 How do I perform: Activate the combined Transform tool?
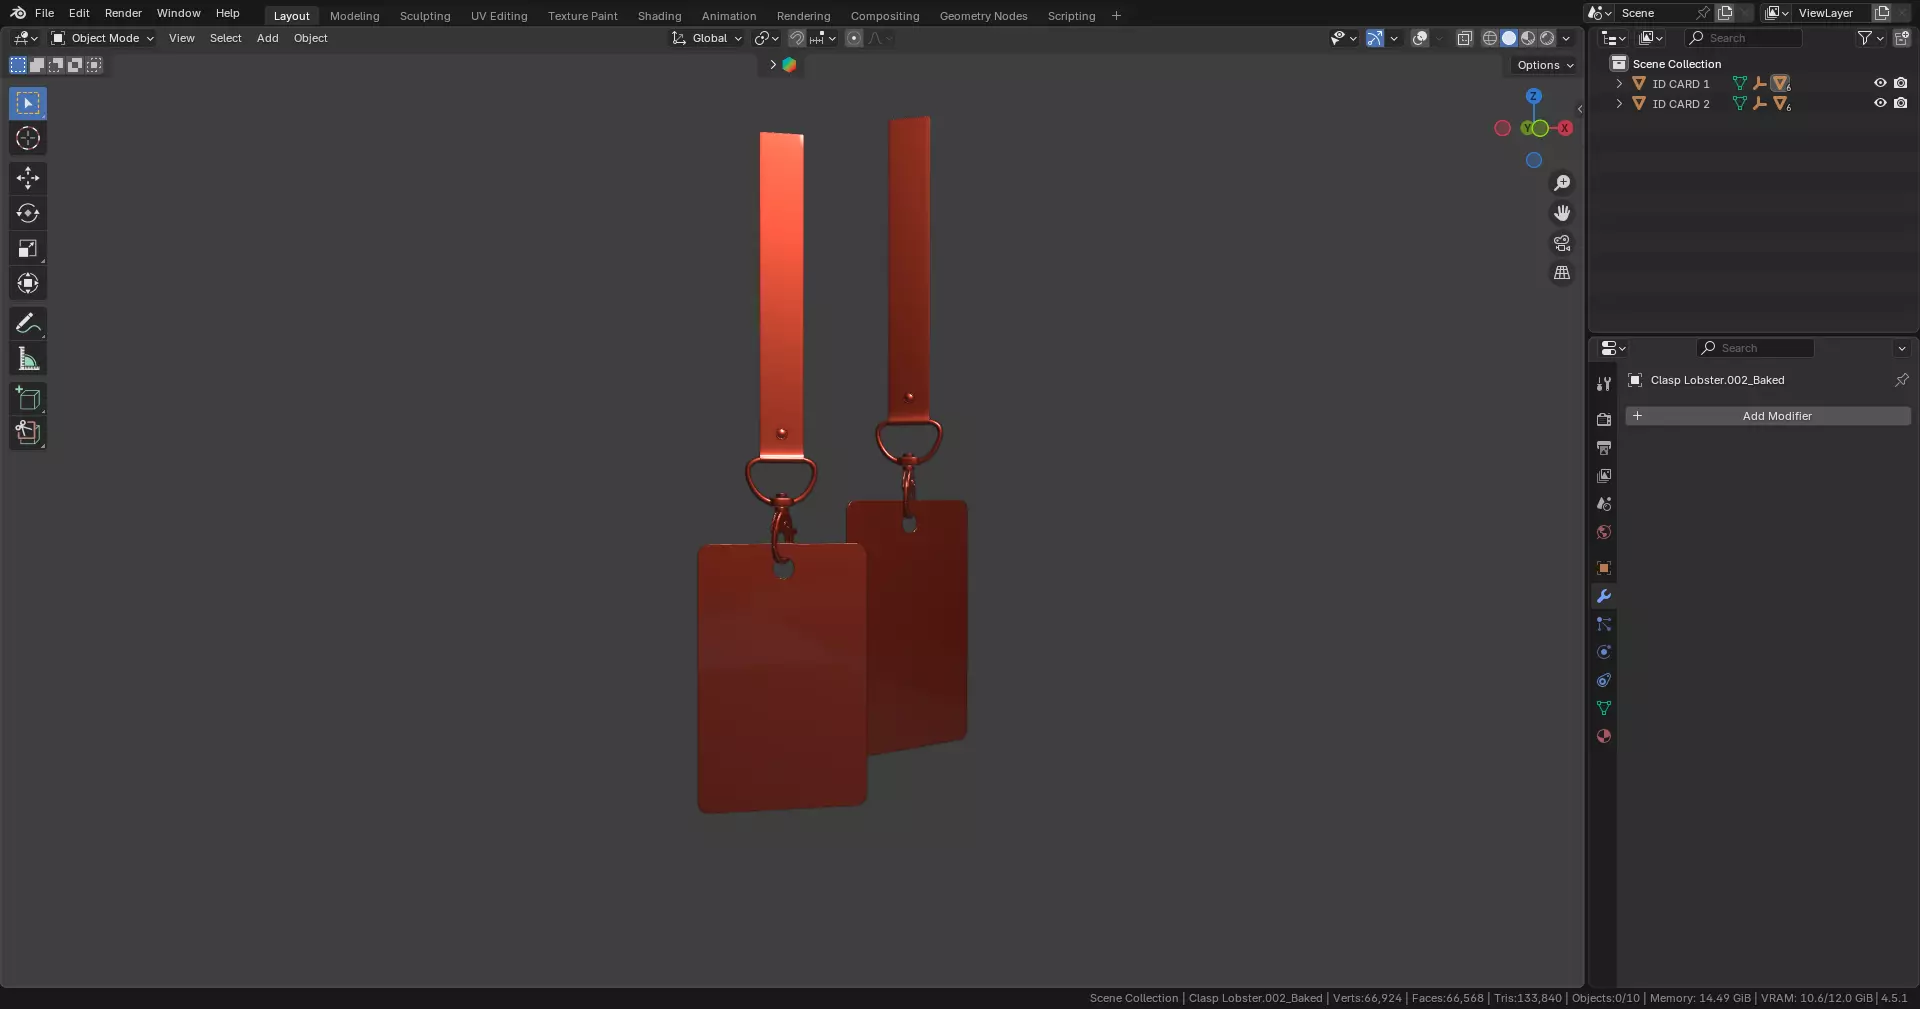[28, 283]
